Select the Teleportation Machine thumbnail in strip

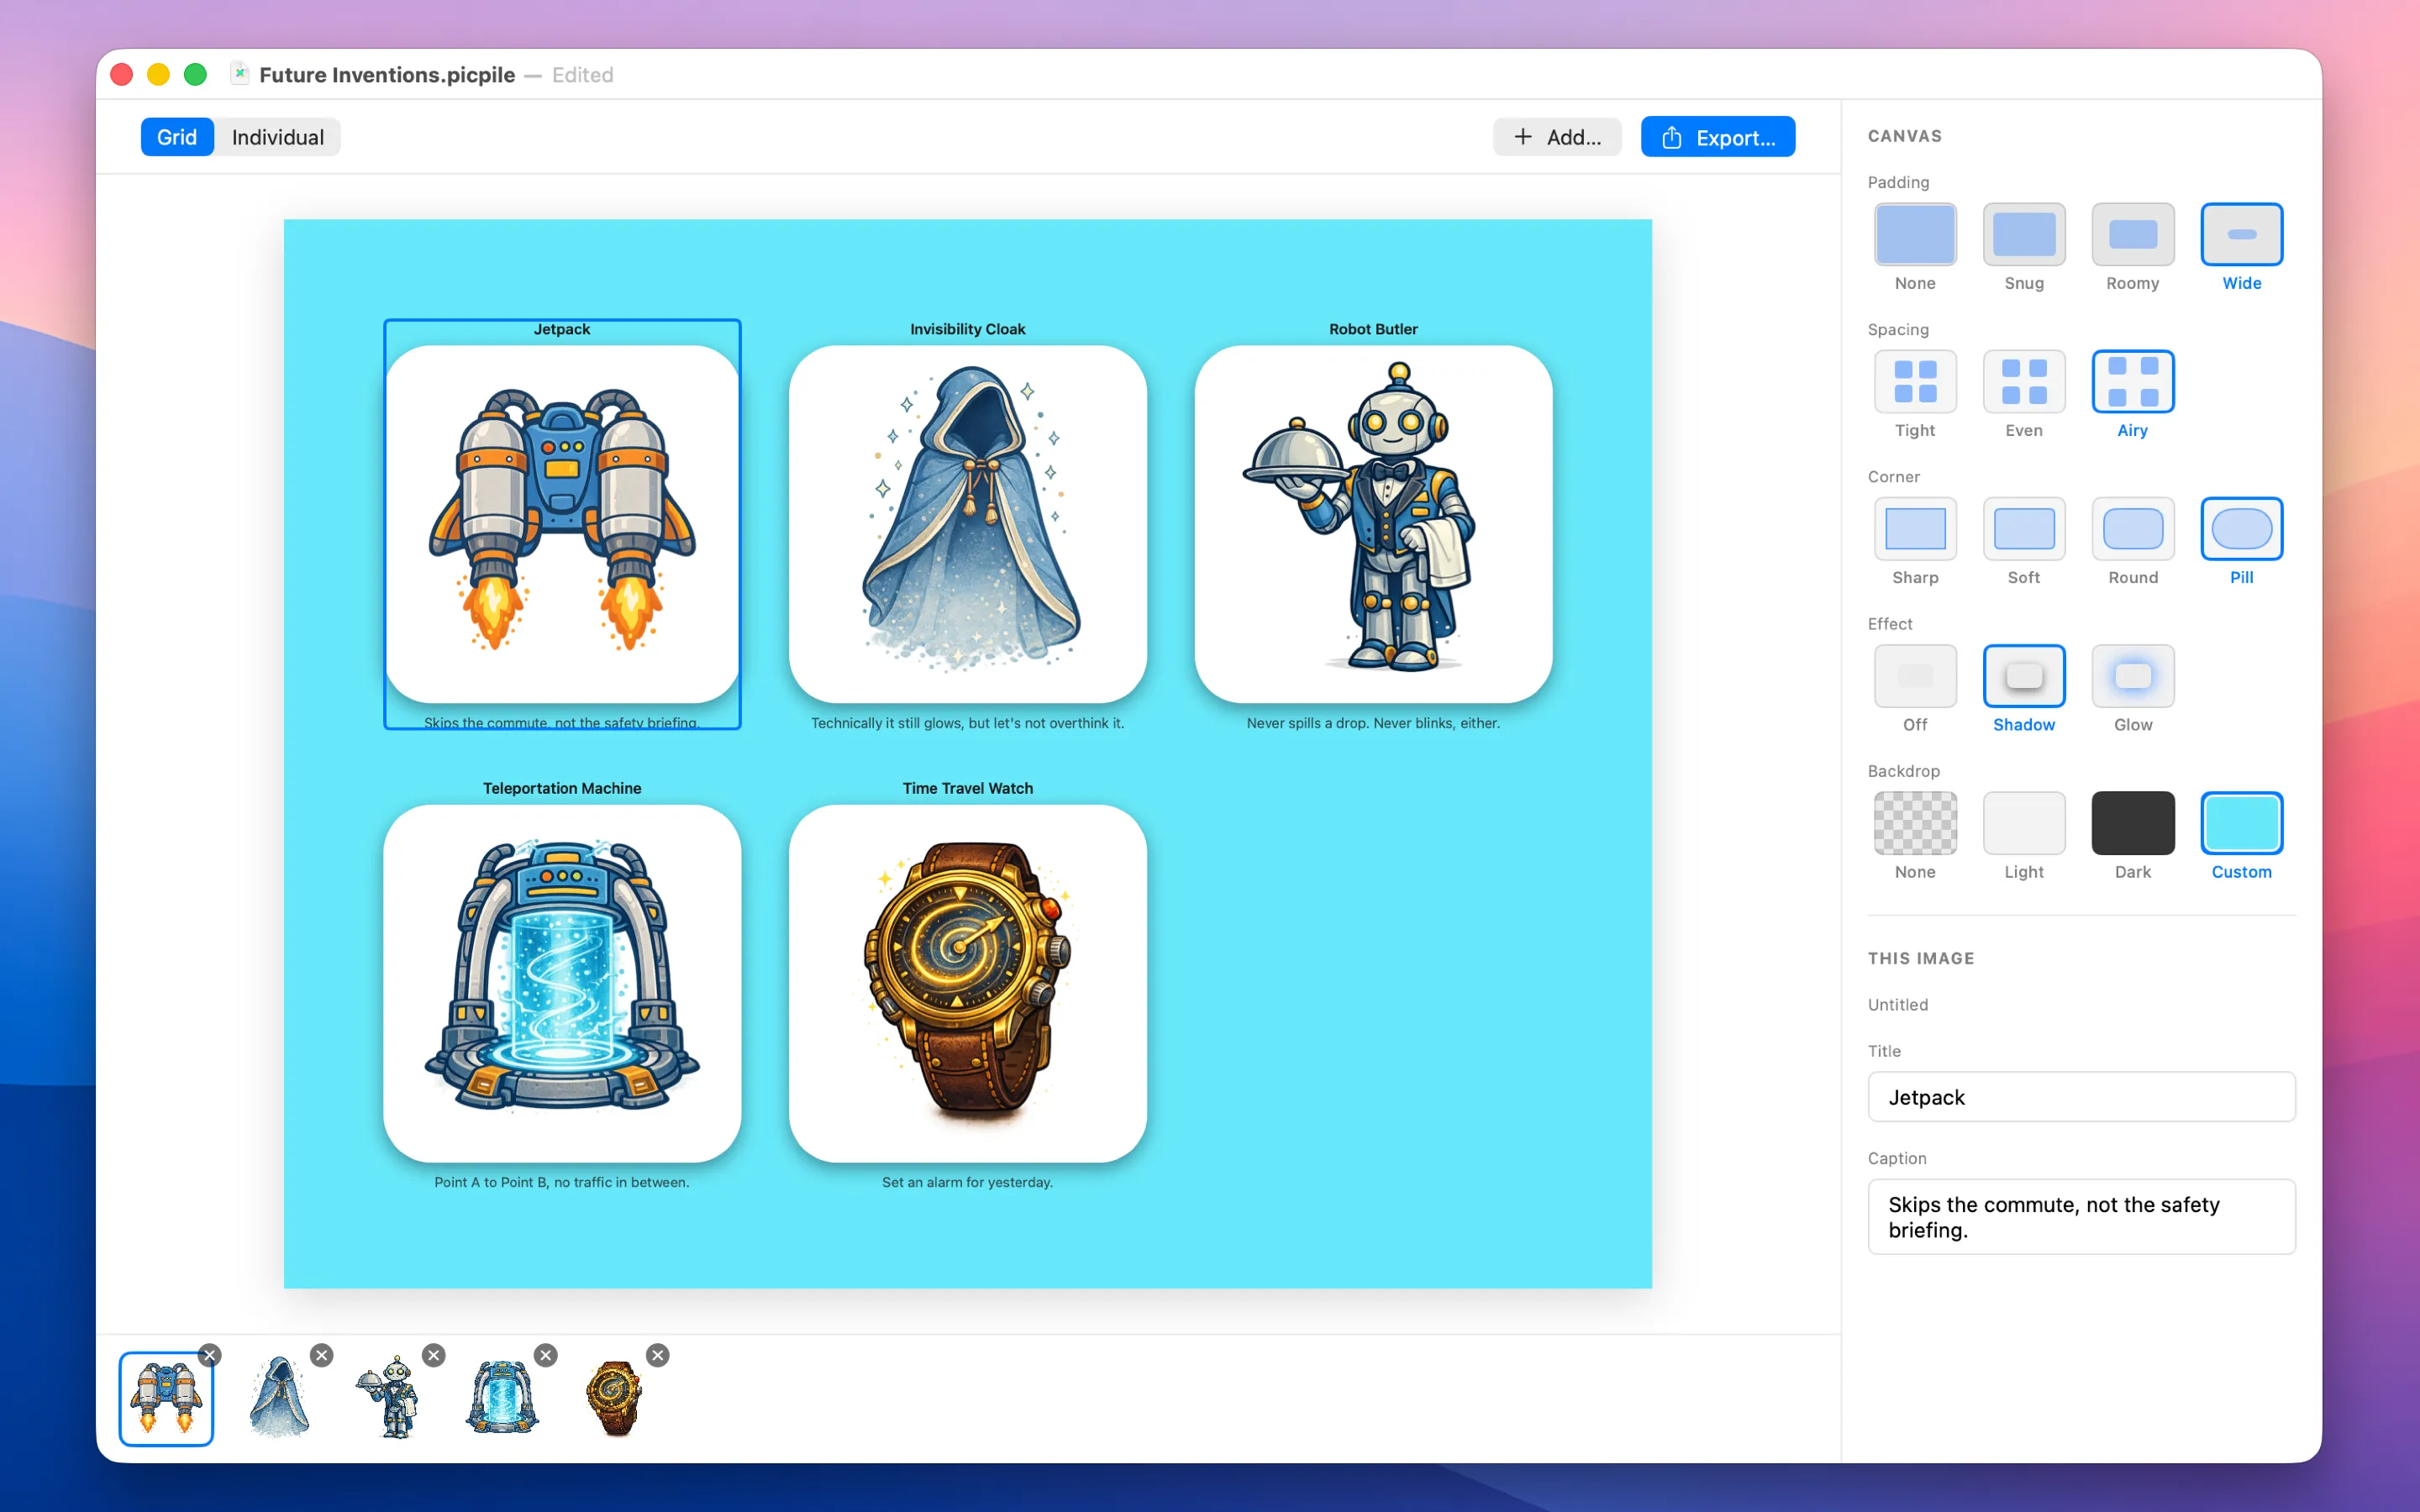pyautogui.click(x=502, y=1398)
